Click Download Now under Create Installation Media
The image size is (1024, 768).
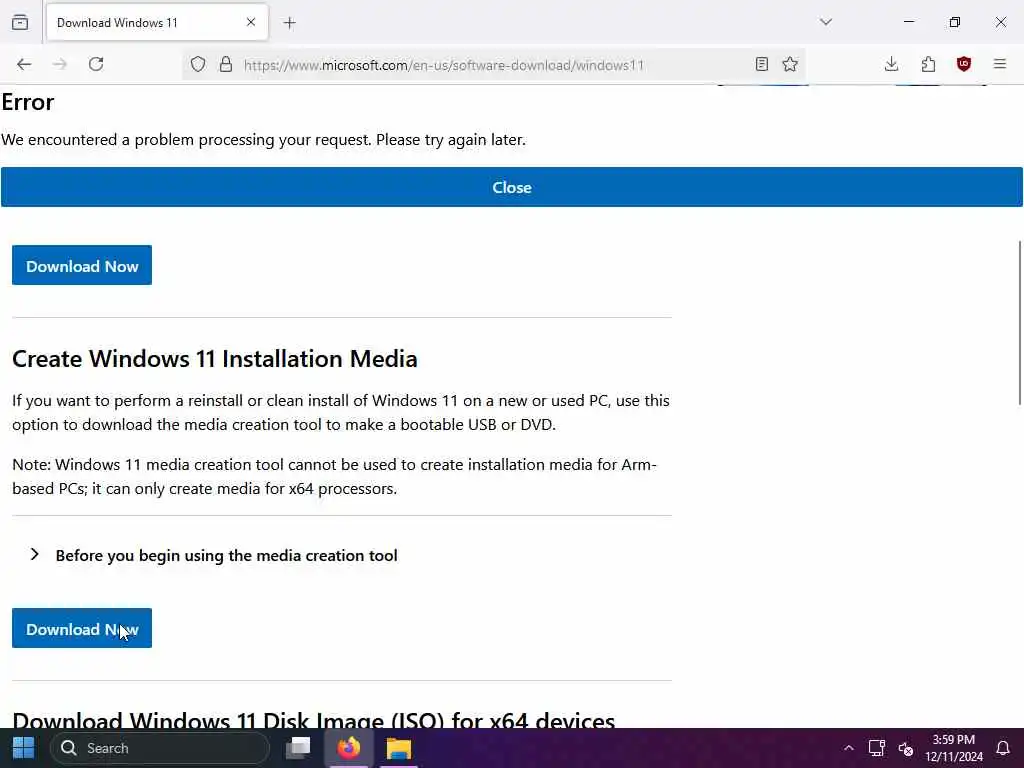(x=82, y=628)
